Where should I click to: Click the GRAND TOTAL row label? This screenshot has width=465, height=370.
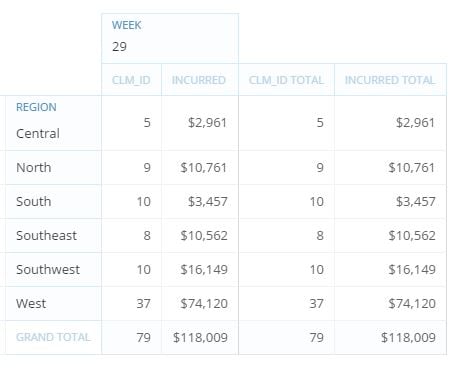click(53, 337)
